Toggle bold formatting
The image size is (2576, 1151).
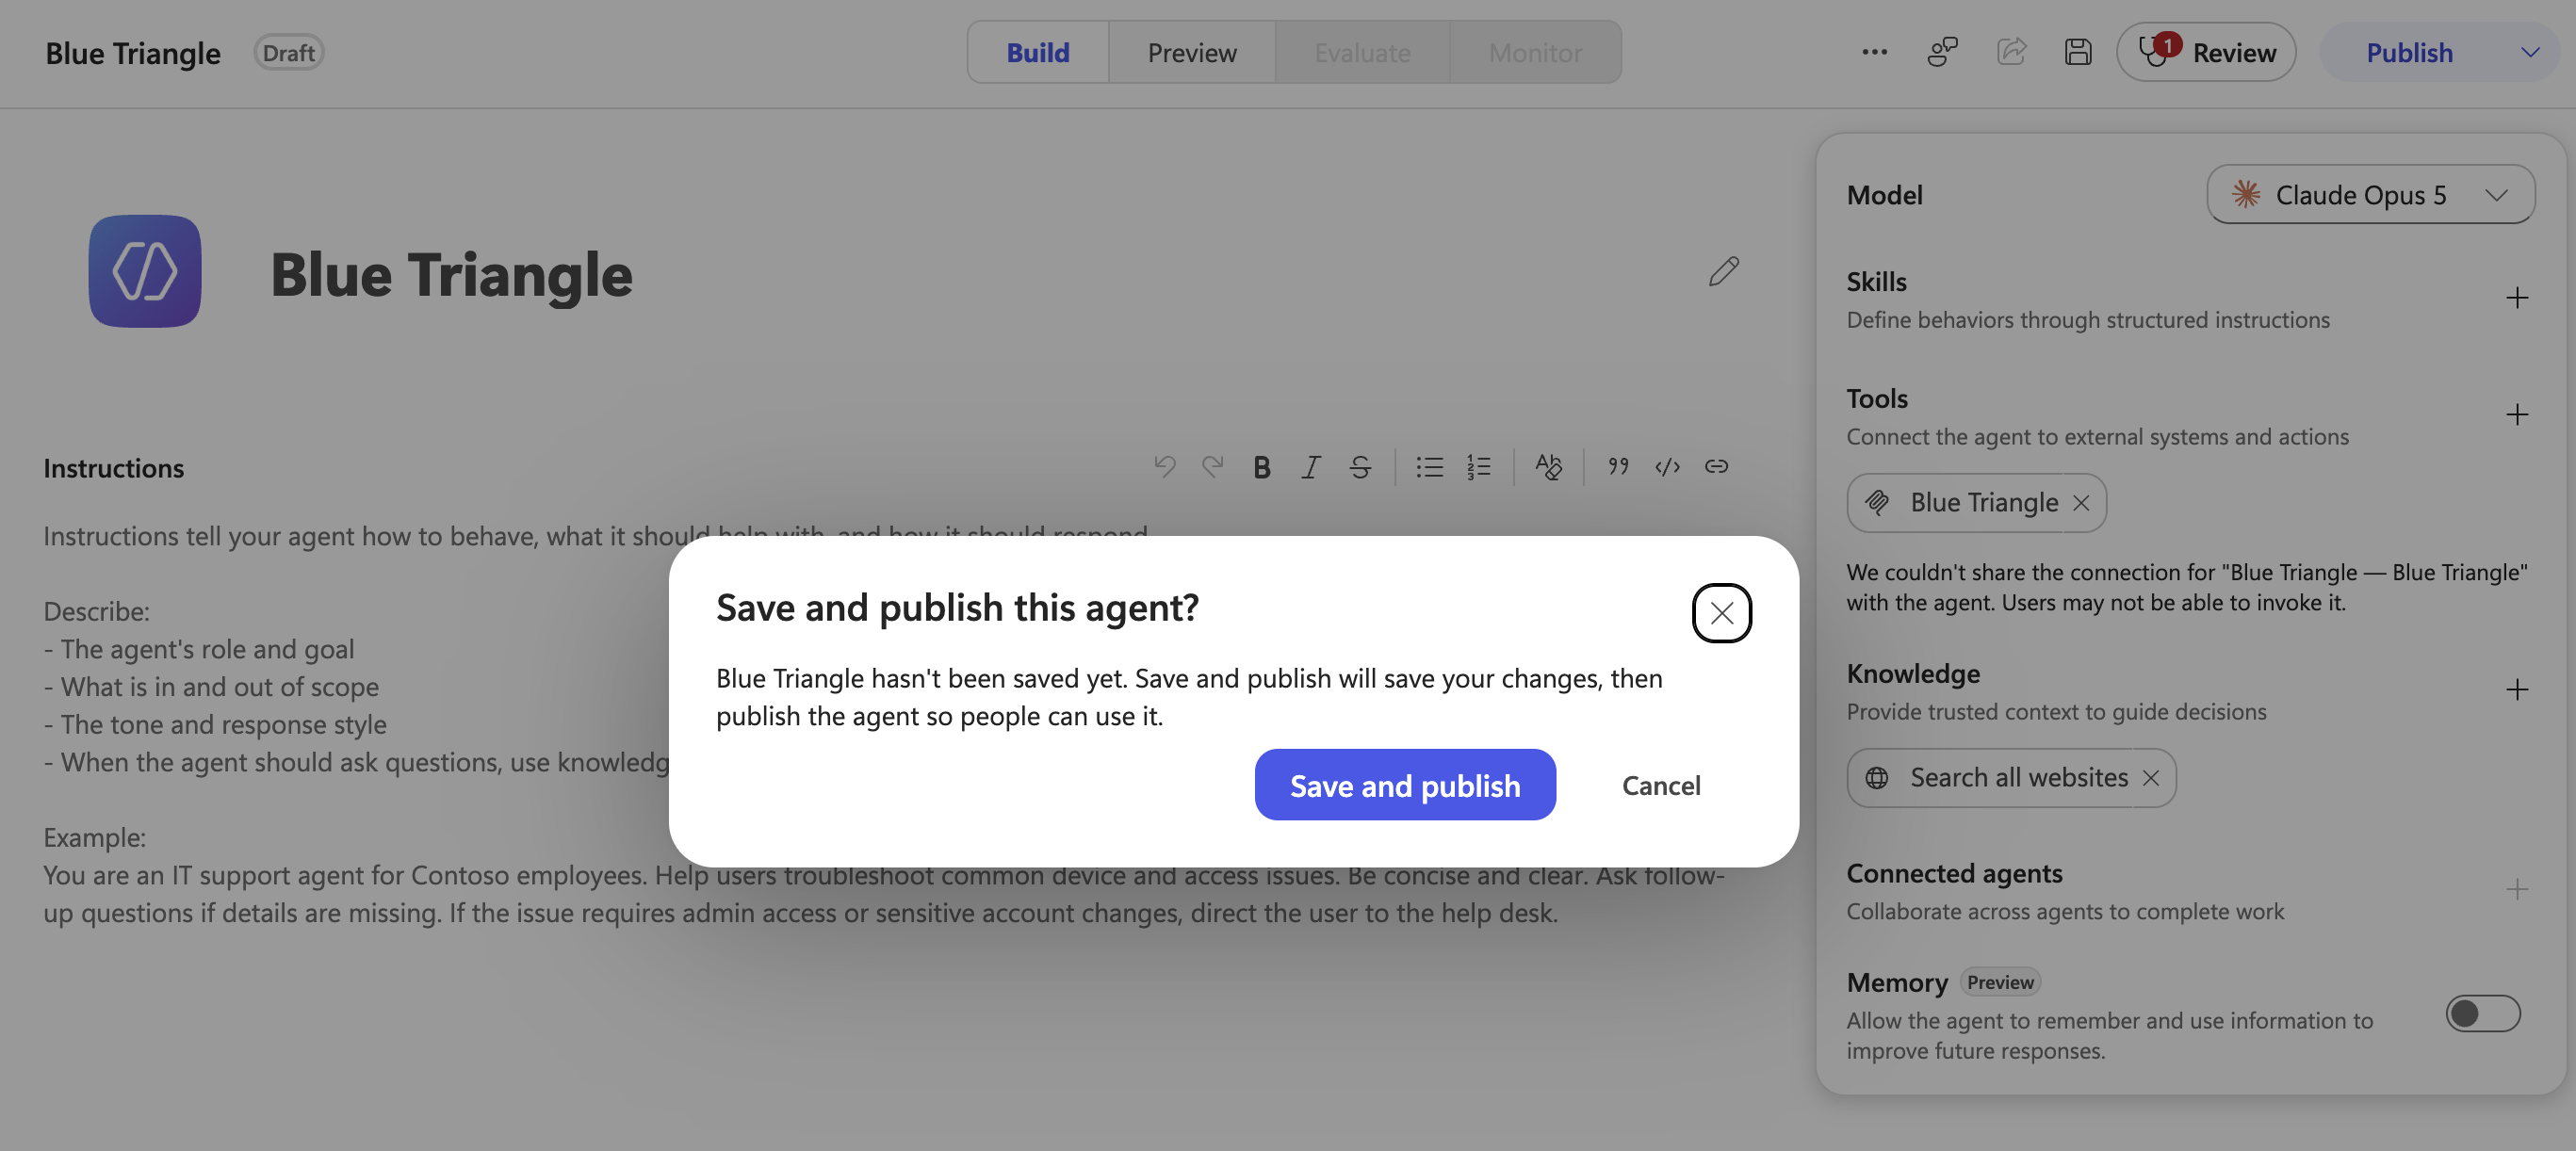click(1262, 467)
